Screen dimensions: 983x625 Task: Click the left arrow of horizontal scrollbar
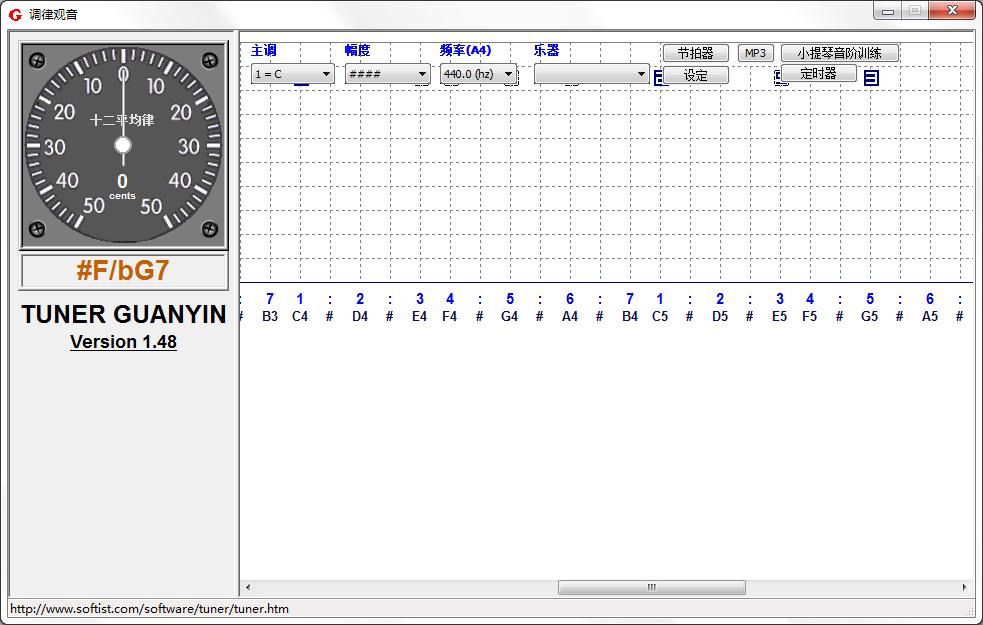pos(248,588)
